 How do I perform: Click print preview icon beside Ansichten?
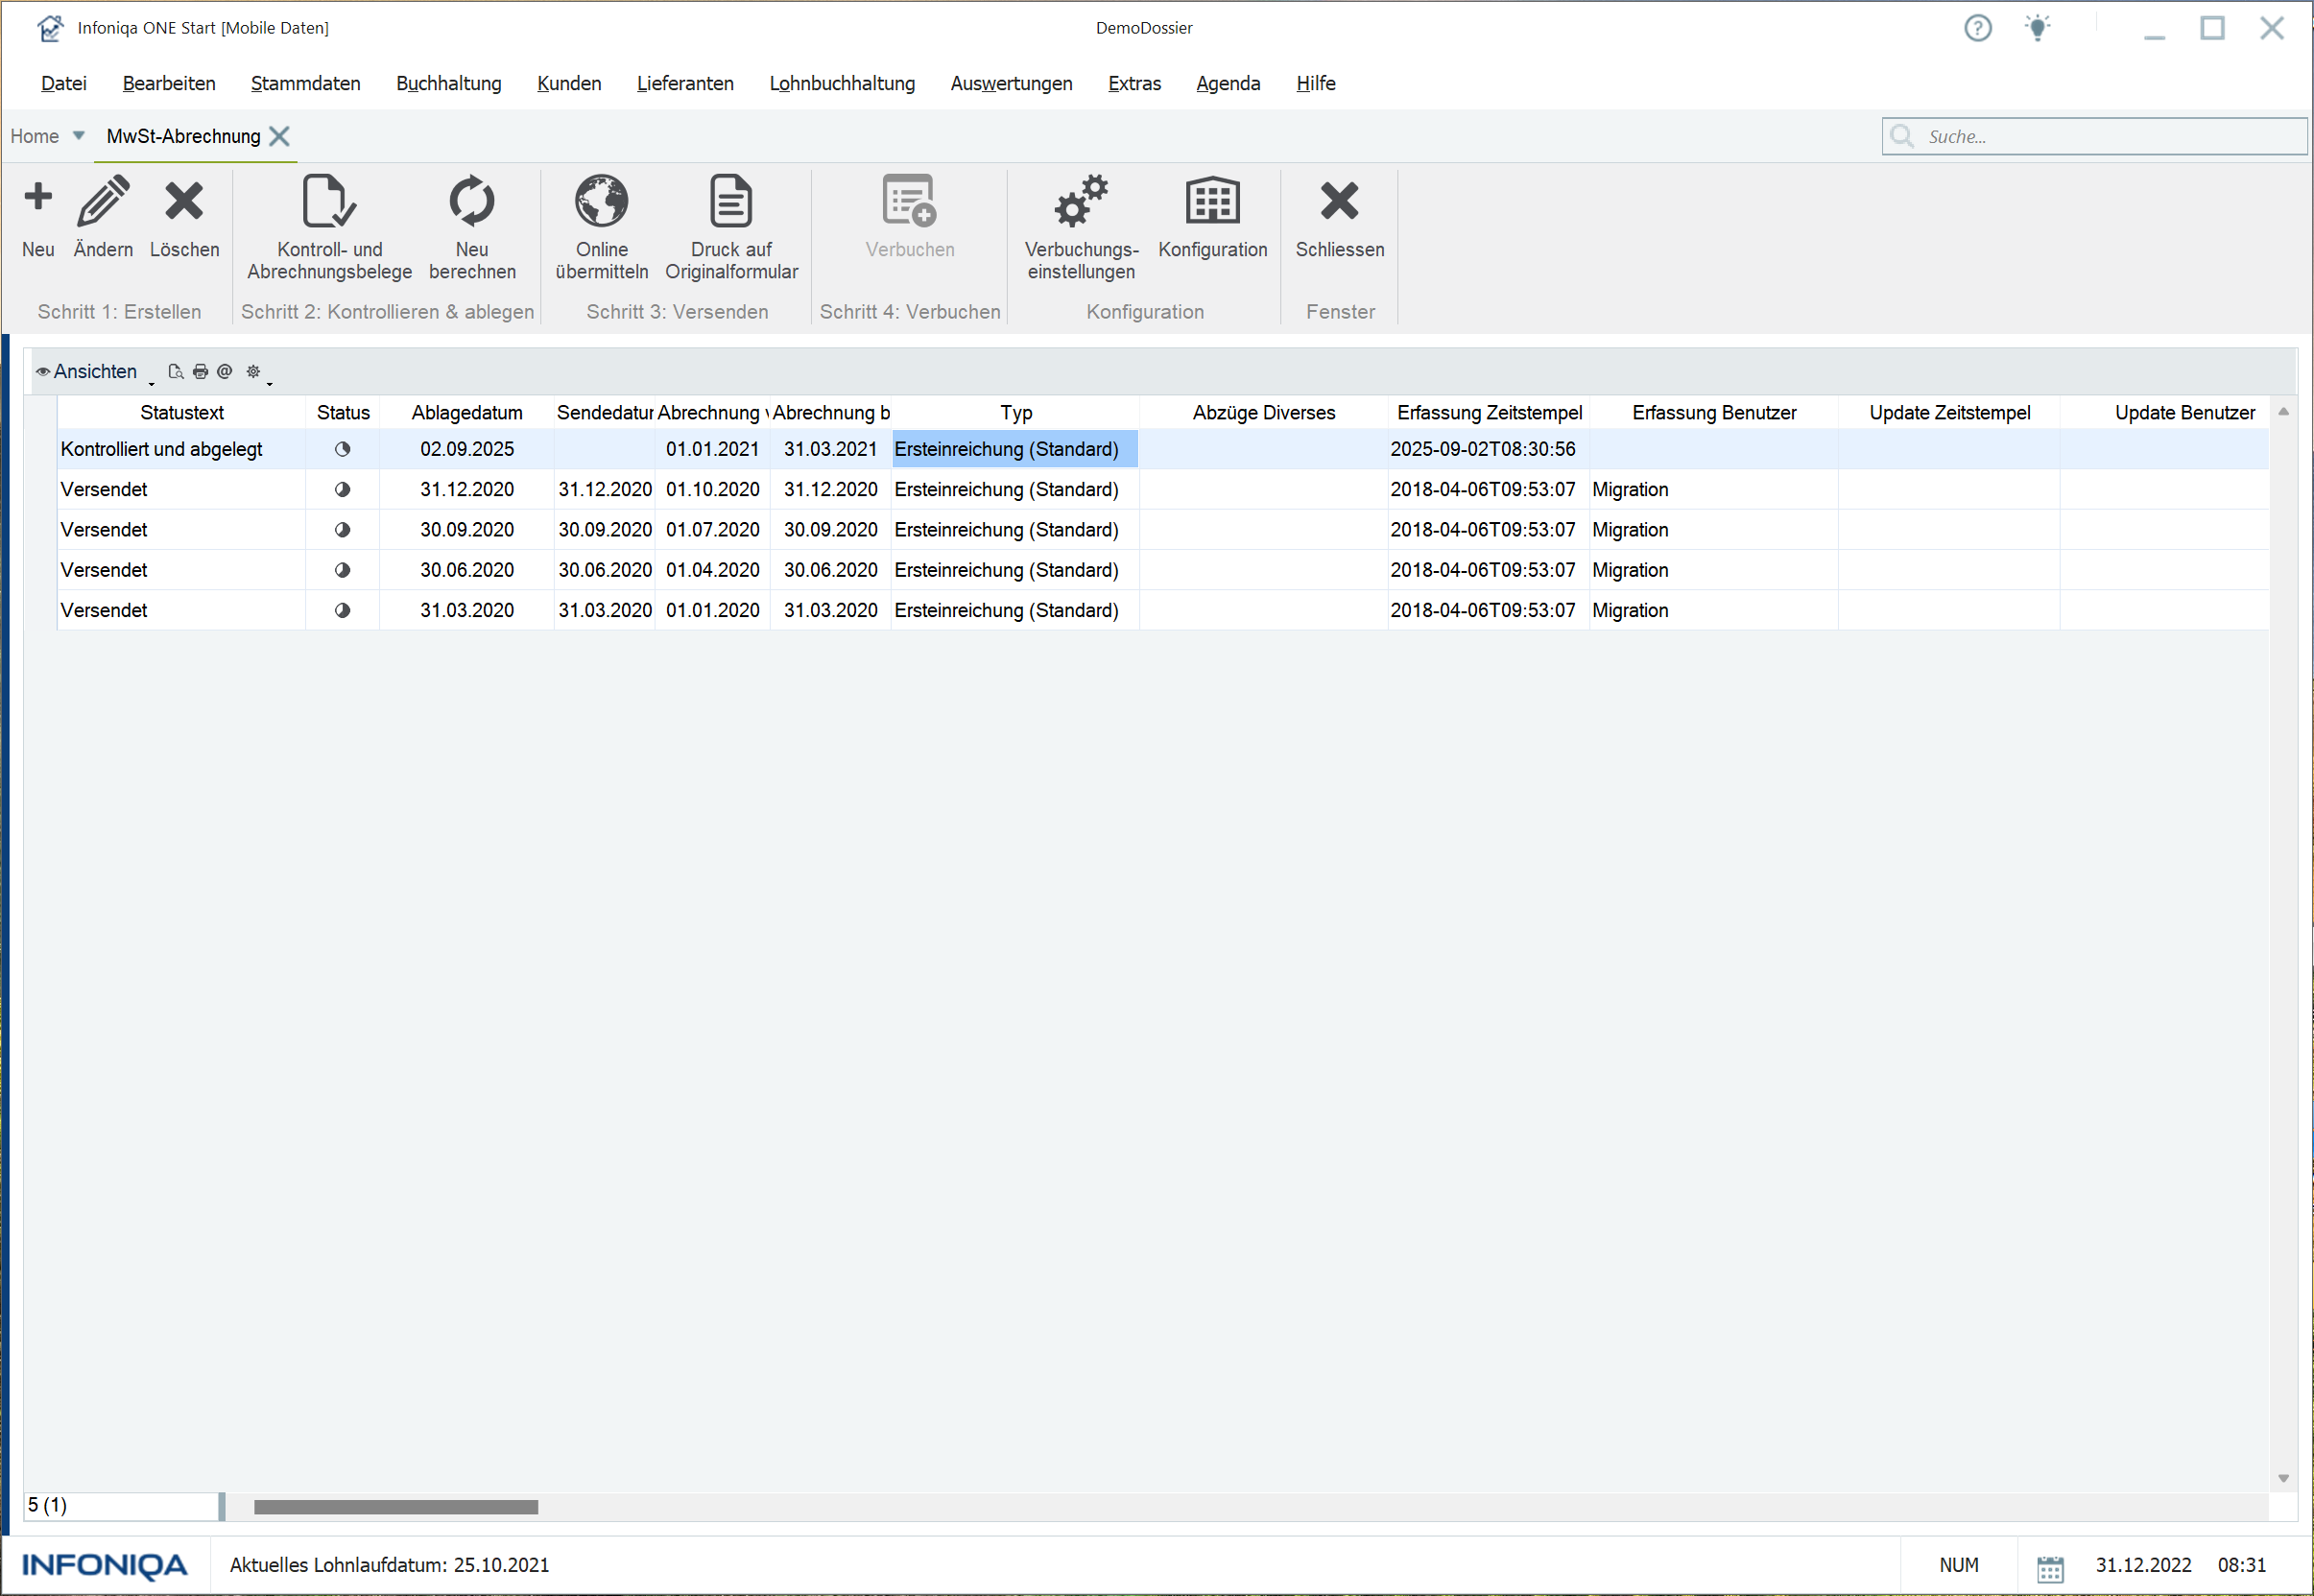(176, 372)
